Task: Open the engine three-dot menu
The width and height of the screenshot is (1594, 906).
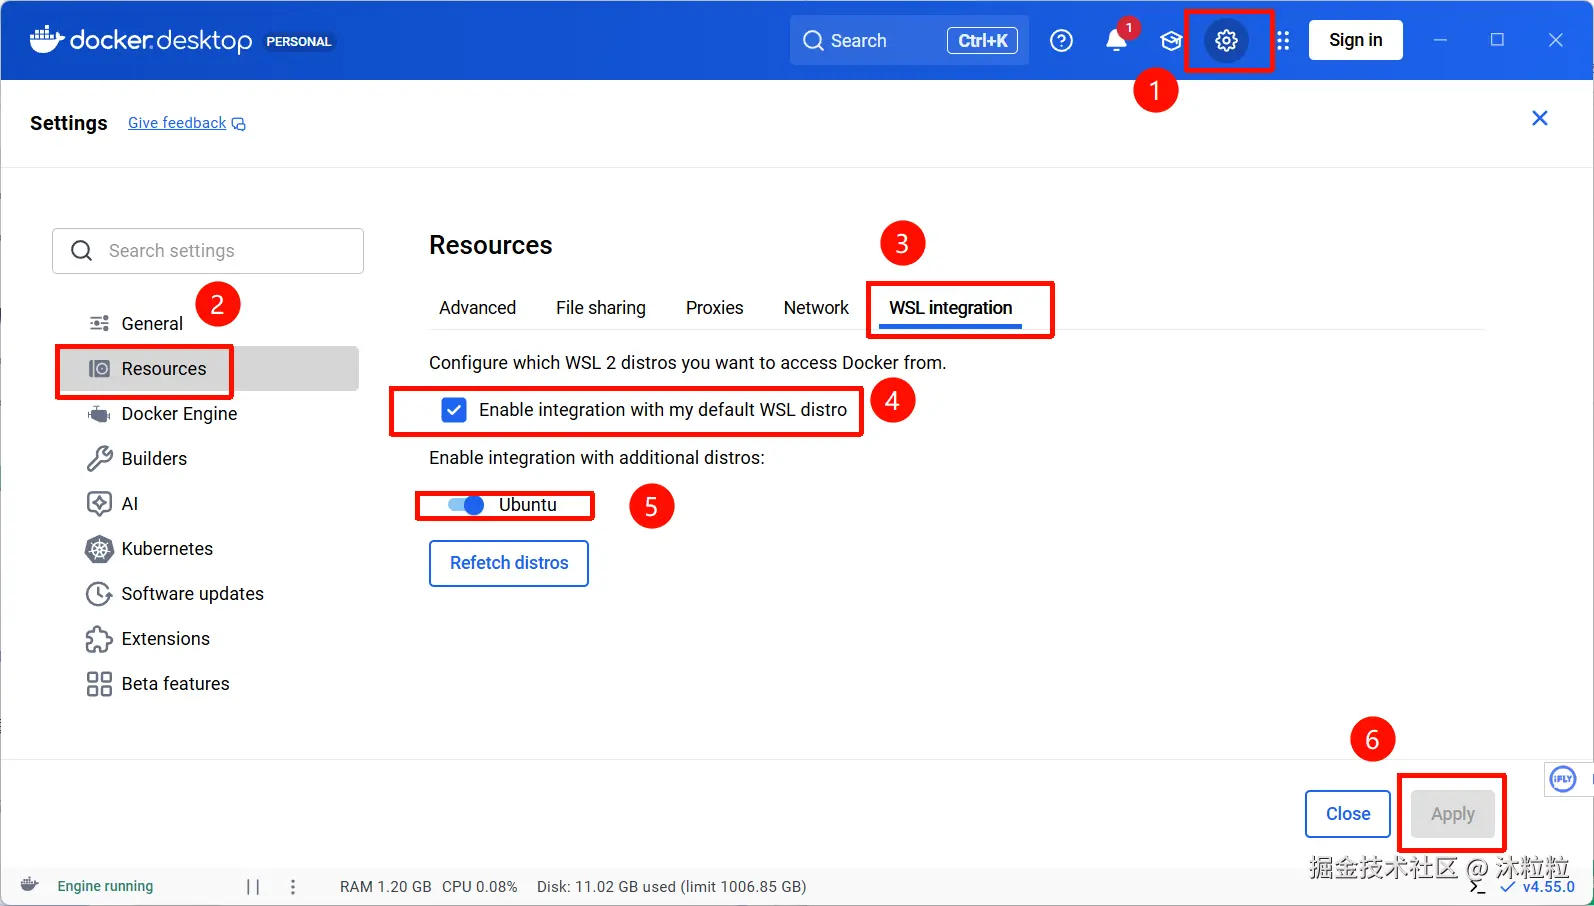Action: tap(292, 886)
